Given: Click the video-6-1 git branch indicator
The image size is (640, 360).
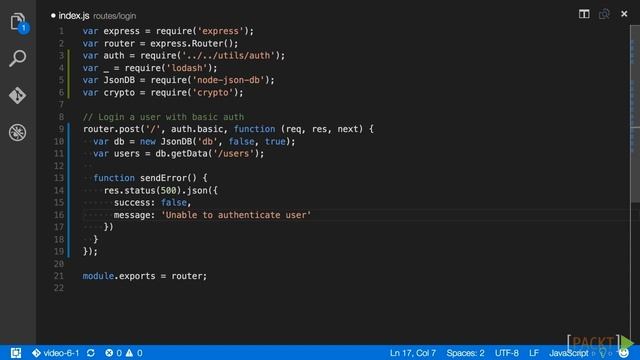Looking at the screenshot, I should (56, 353).
